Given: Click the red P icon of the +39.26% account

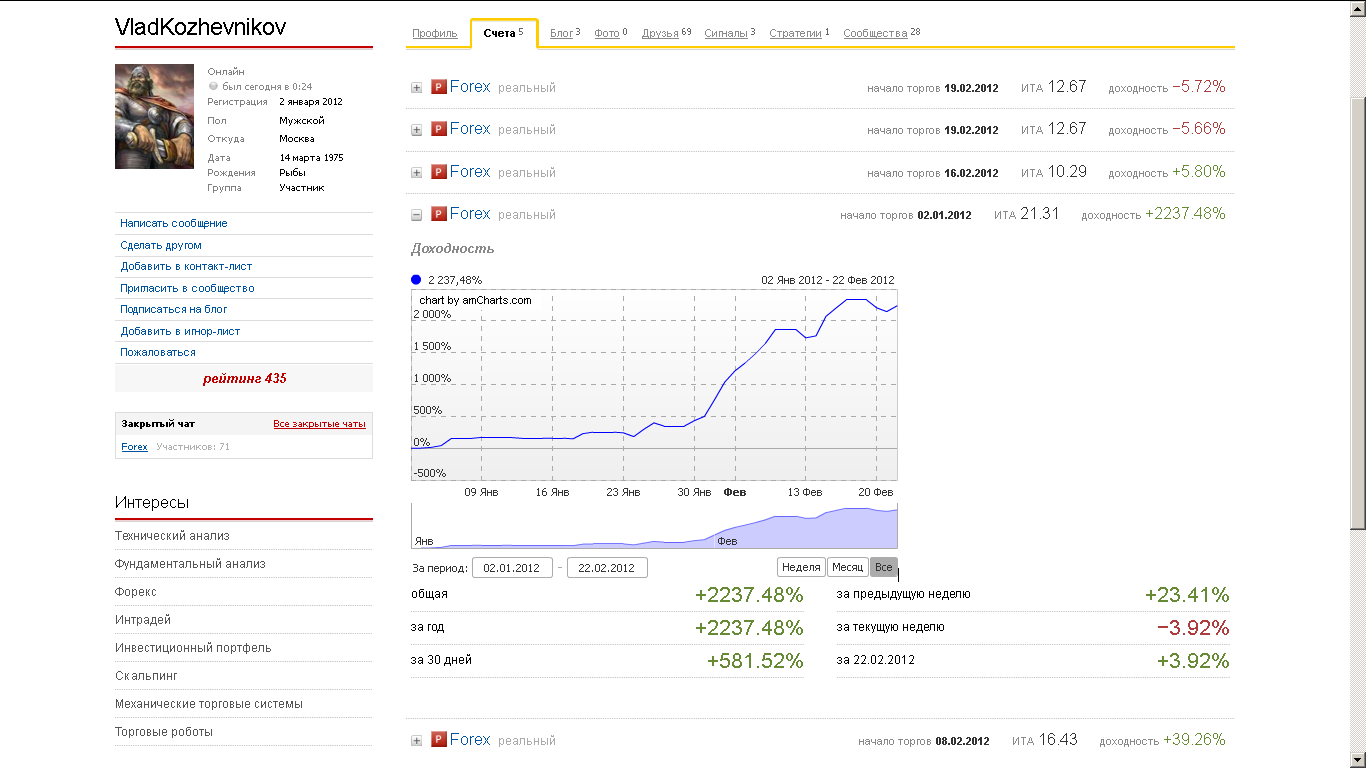Looking at the screenshot, I should (438, 740).
